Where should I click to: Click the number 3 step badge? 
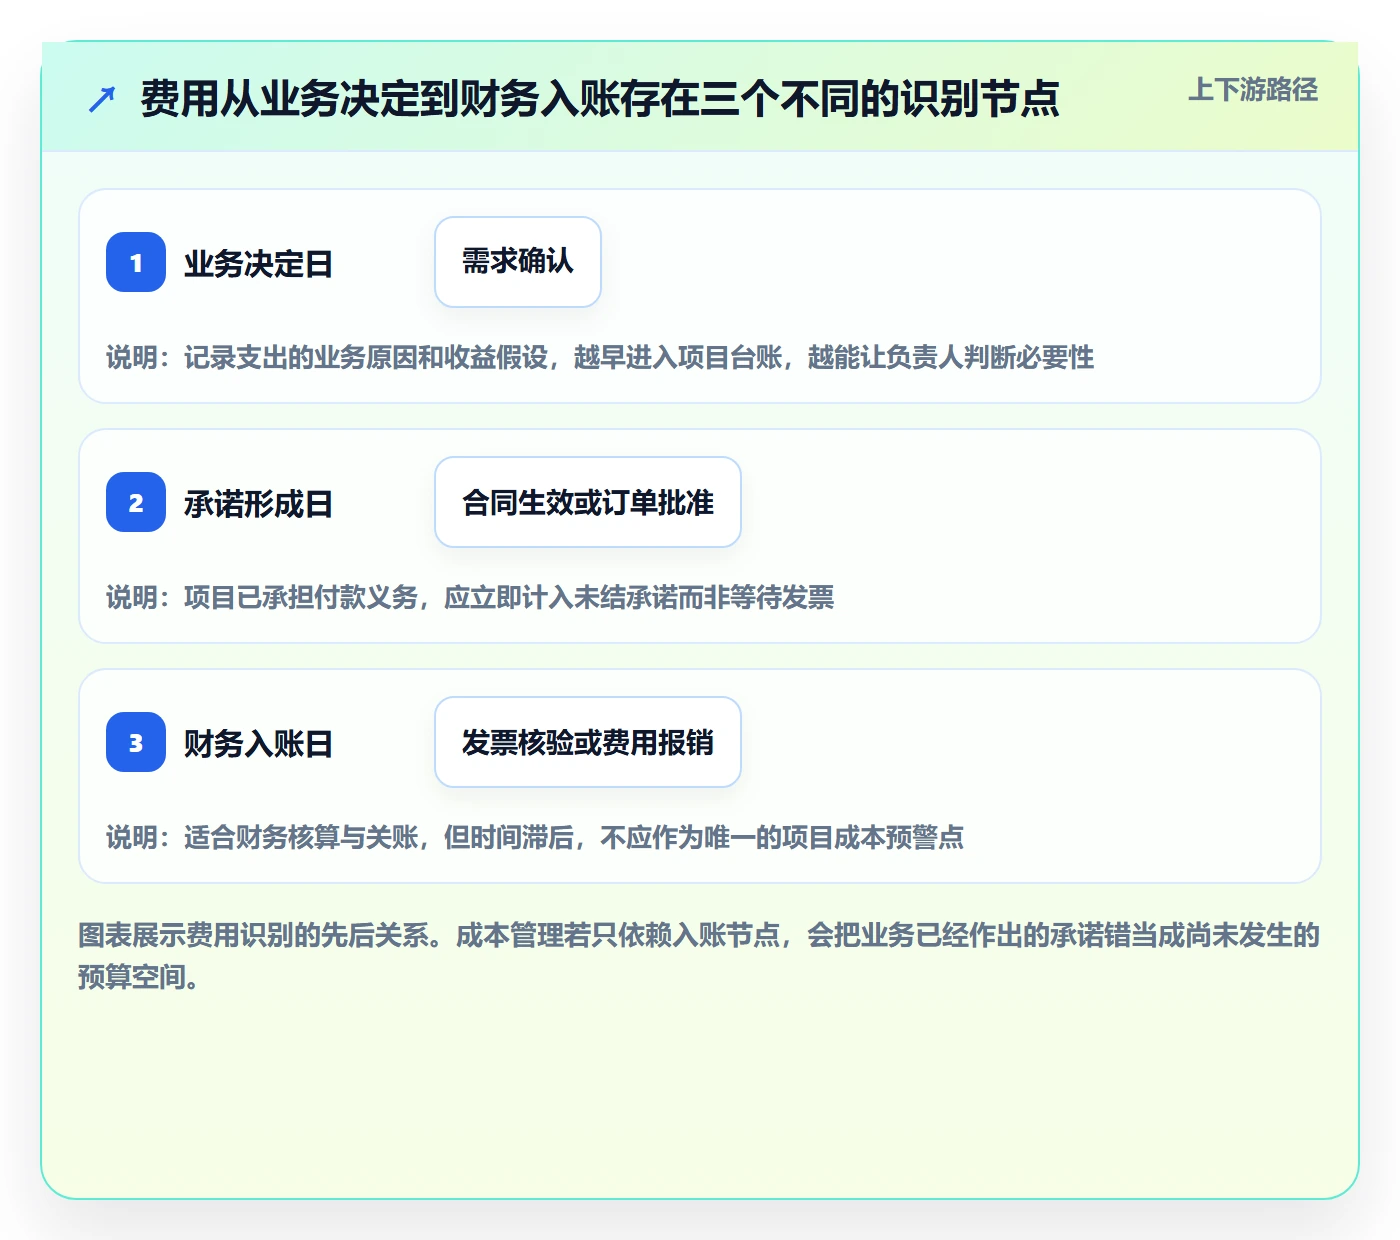pyautogui.click(x=136, y=742)
